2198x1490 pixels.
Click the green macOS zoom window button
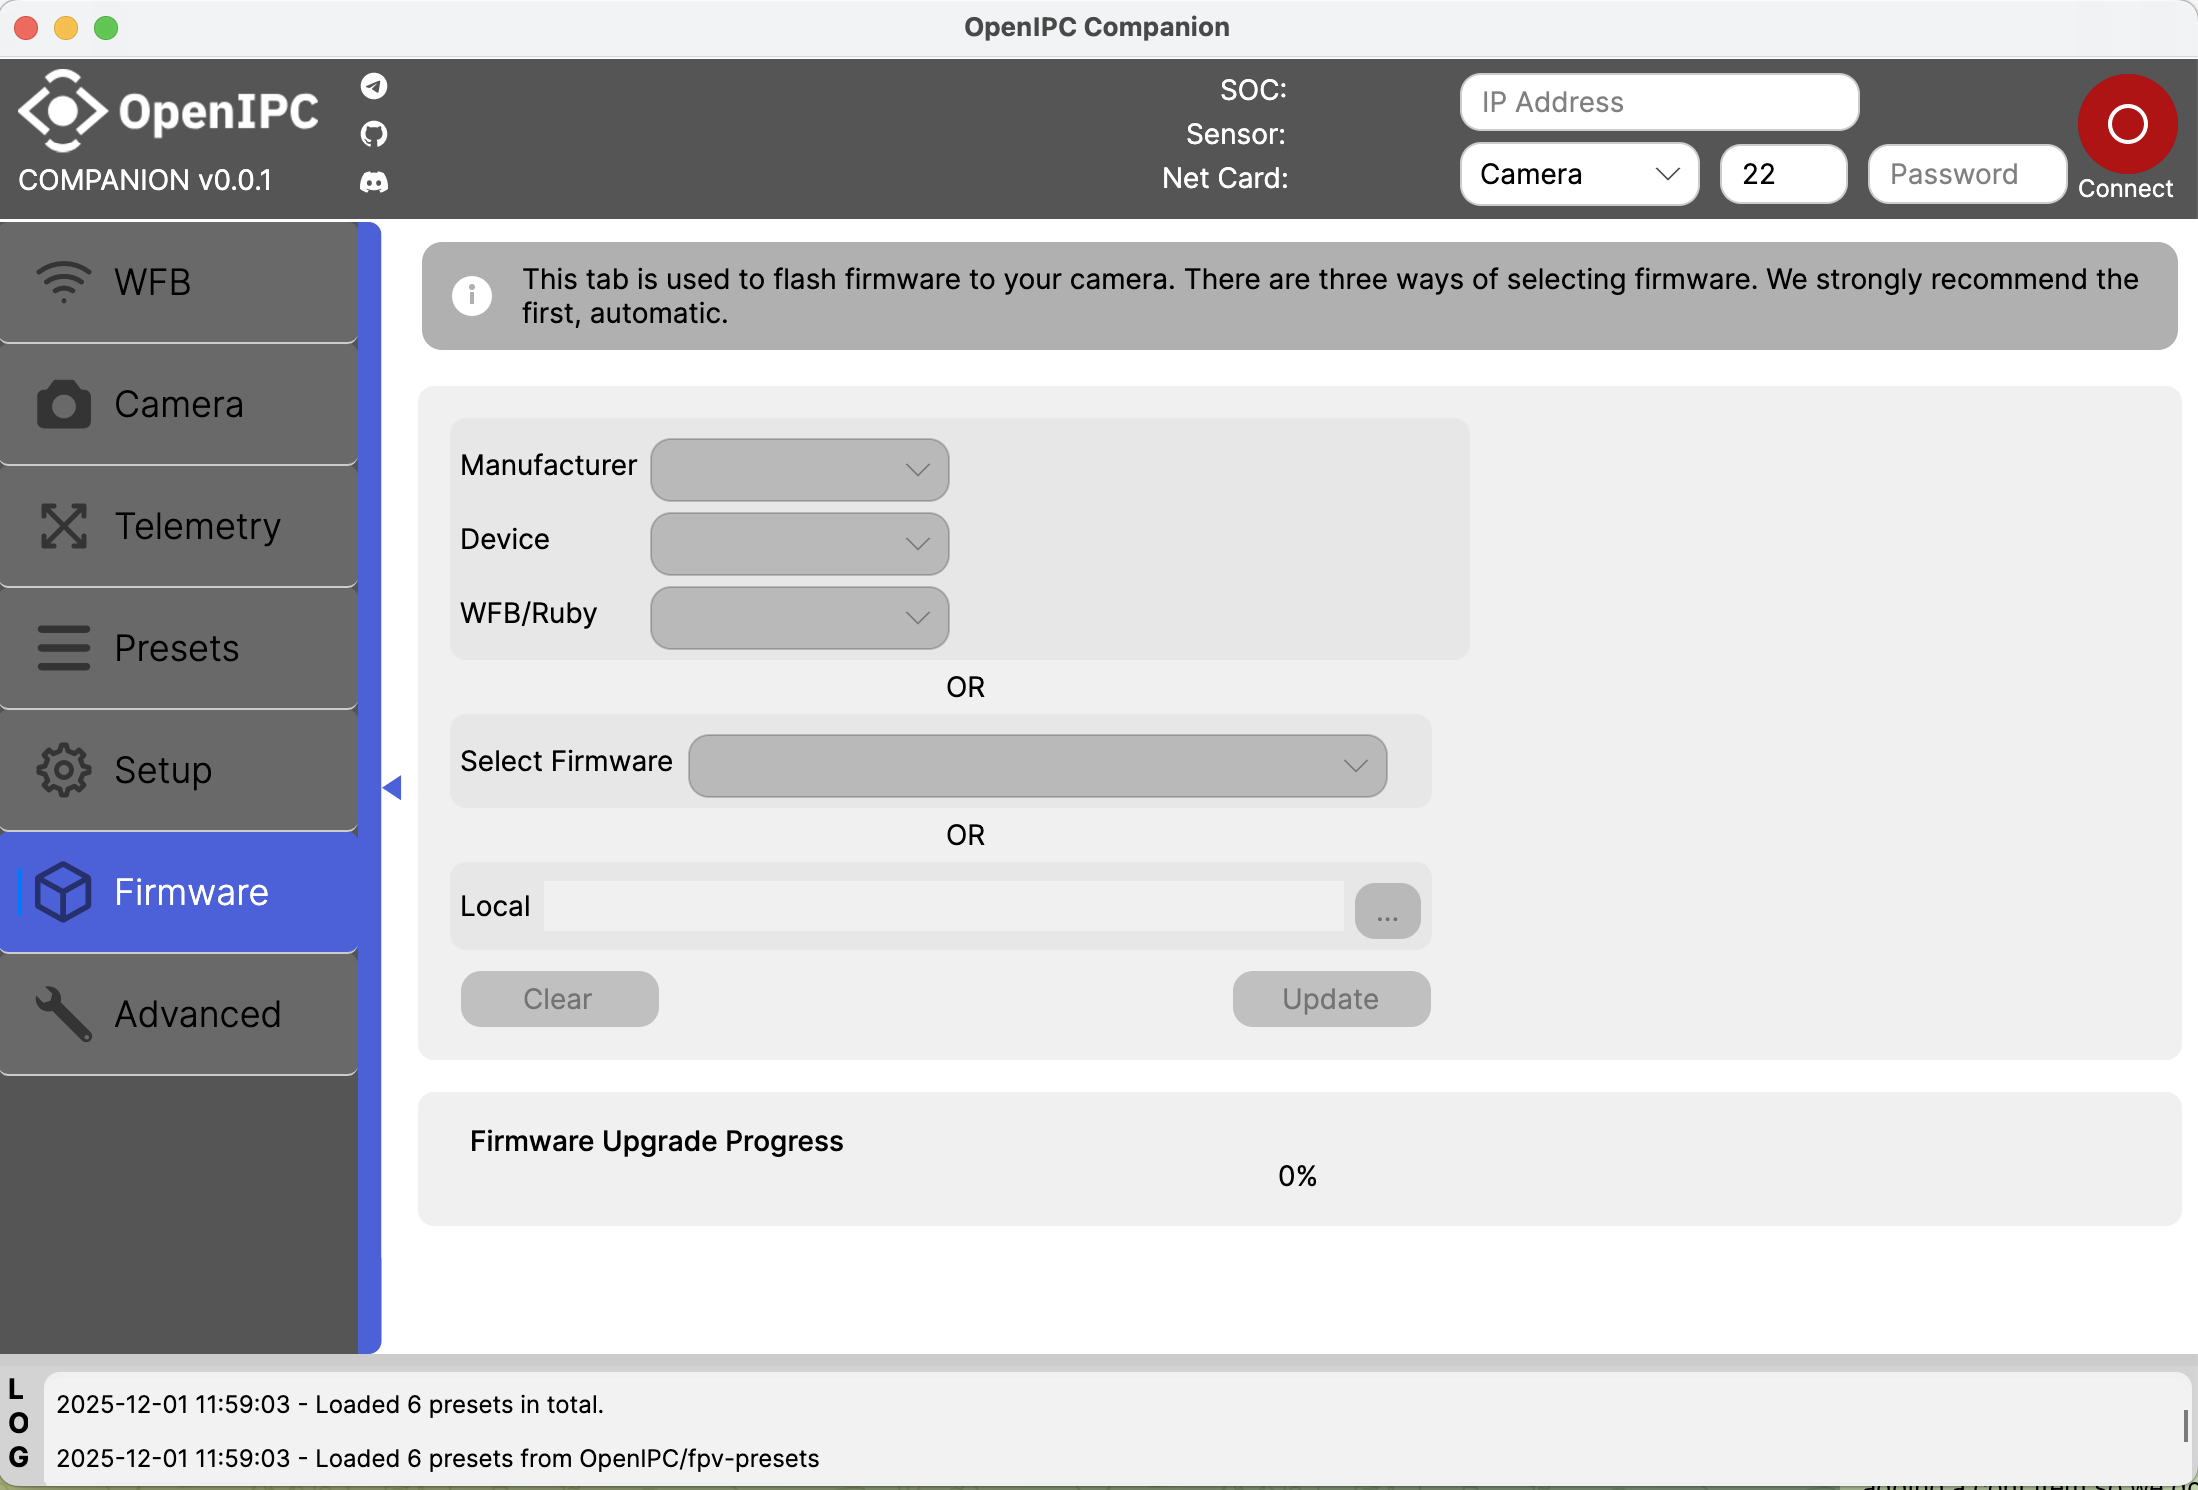click(106, 28)
